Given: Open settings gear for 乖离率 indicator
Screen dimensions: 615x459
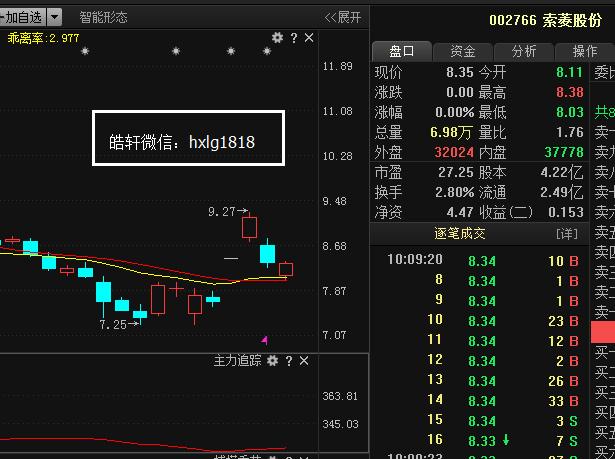Looking at the screenshot, I should point(277,38).
